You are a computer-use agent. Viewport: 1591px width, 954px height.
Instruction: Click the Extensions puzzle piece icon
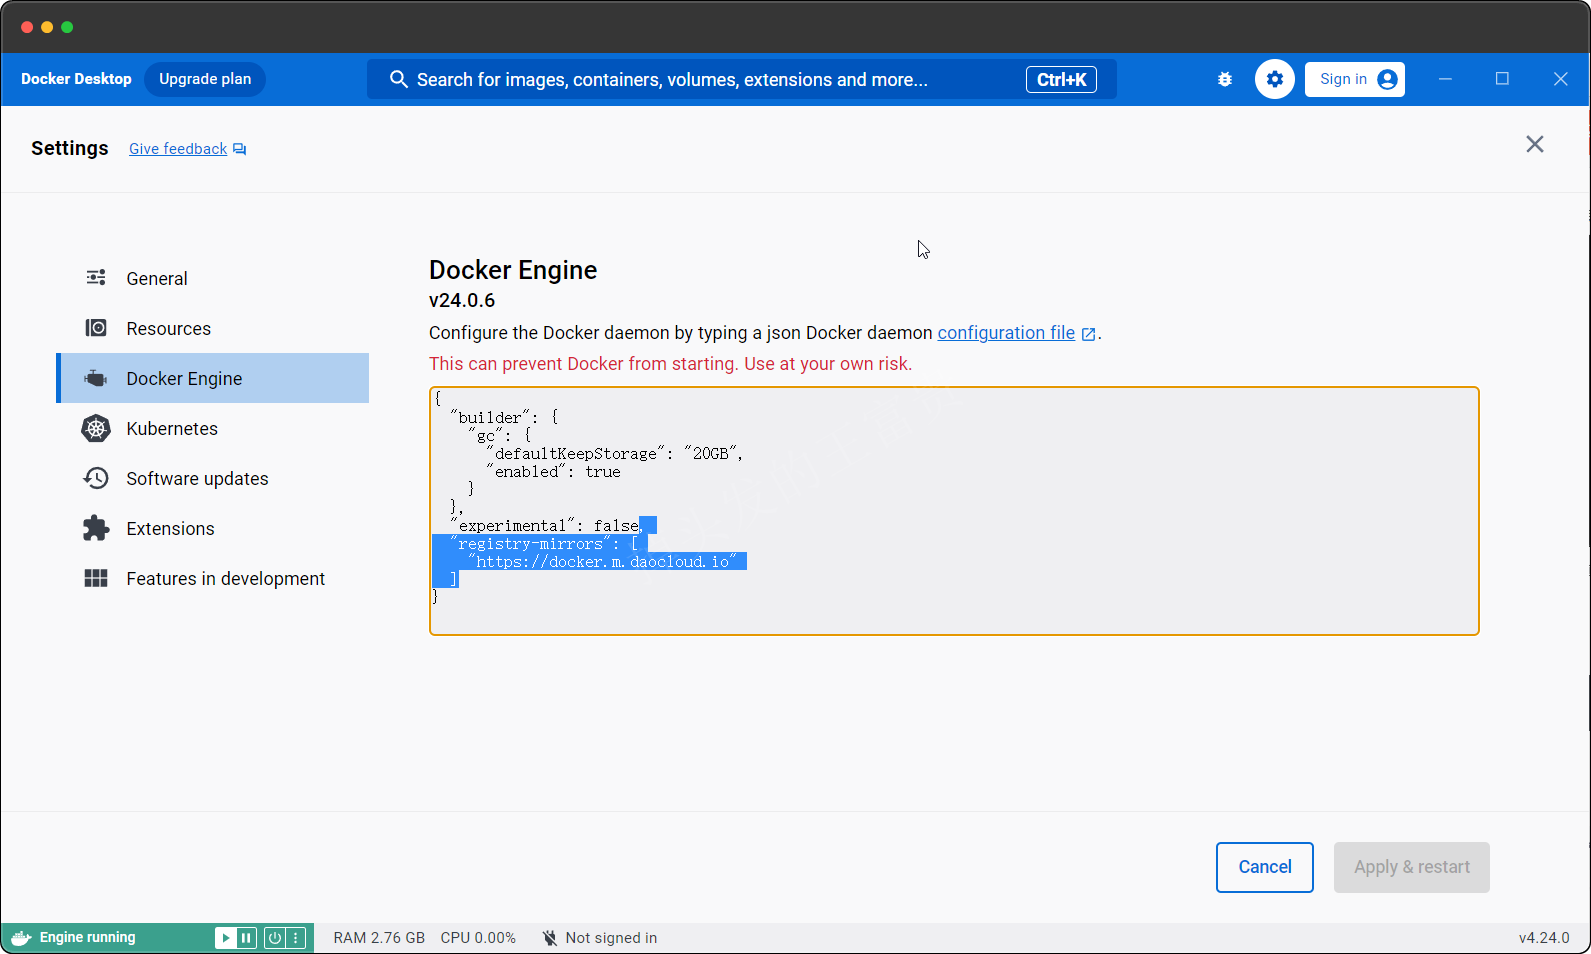(96, 528)
